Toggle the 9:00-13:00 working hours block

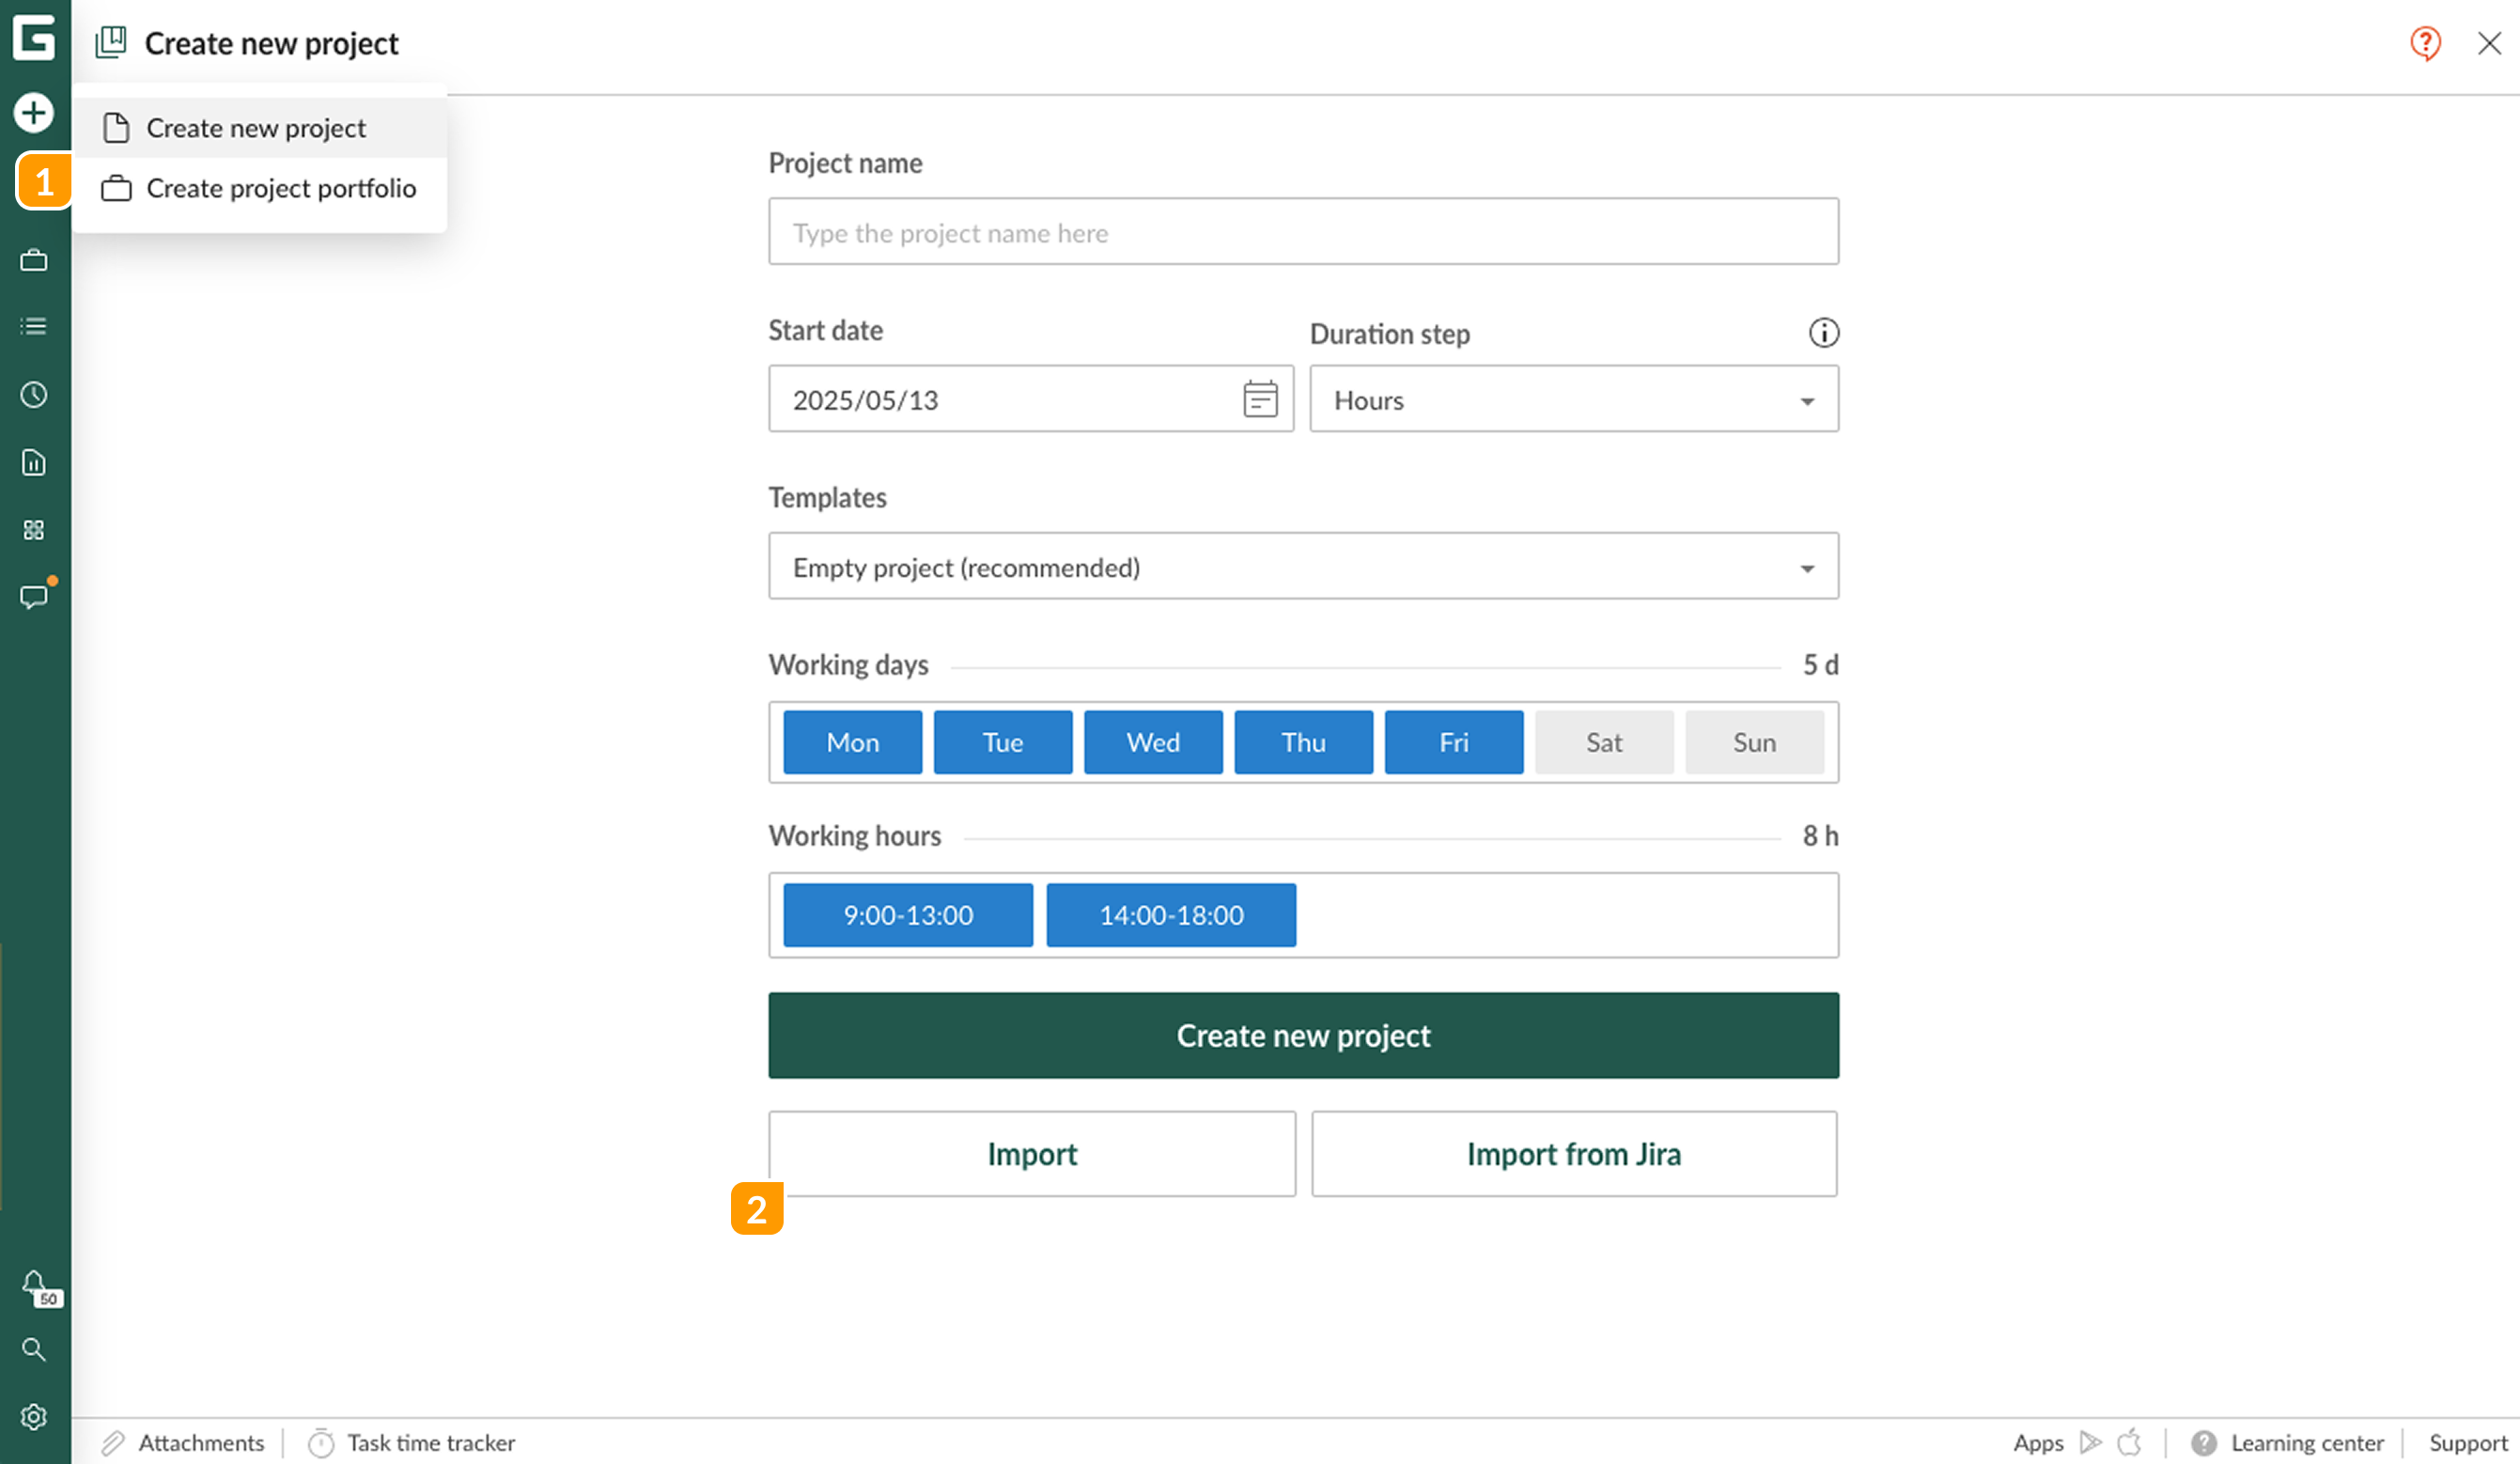point(907,914)
